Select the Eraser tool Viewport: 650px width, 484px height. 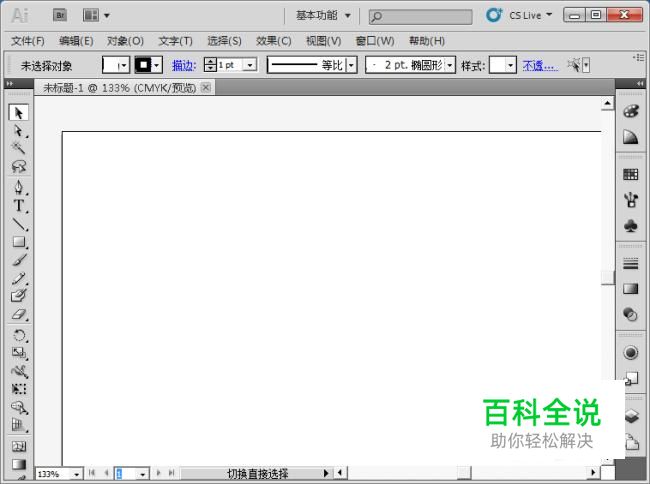(19, 314)
